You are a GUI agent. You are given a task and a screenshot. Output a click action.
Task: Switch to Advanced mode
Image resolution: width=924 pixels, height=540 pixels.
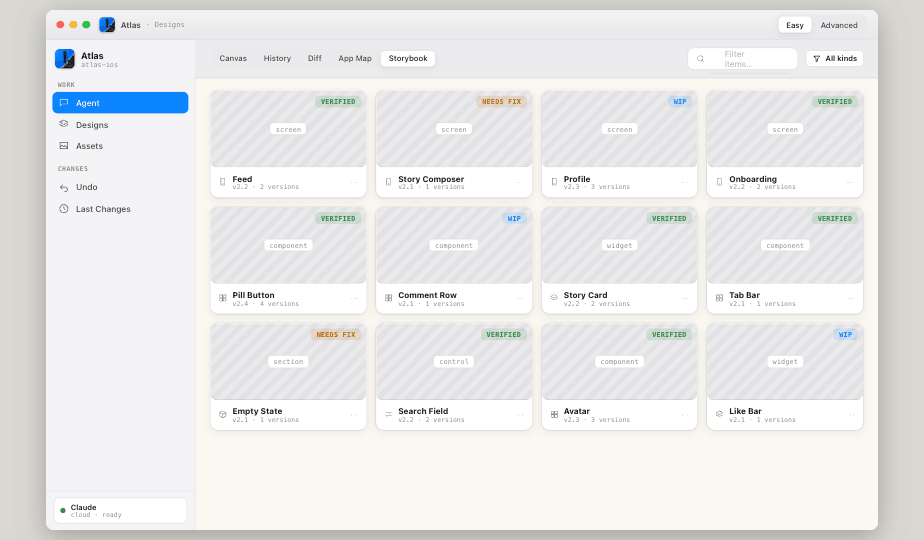[x=839, y=25]
